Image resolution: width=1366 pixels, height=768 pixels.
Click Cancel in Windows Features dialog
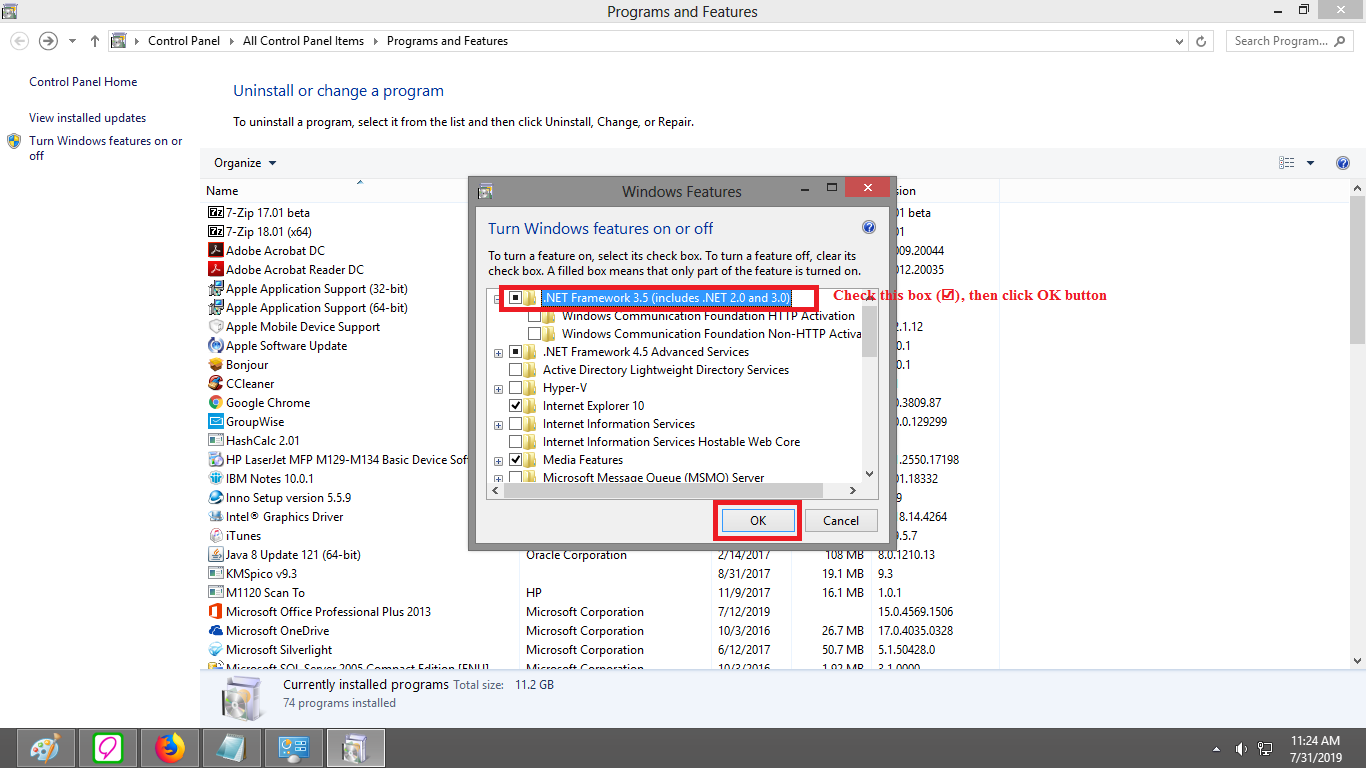point(841,520)
